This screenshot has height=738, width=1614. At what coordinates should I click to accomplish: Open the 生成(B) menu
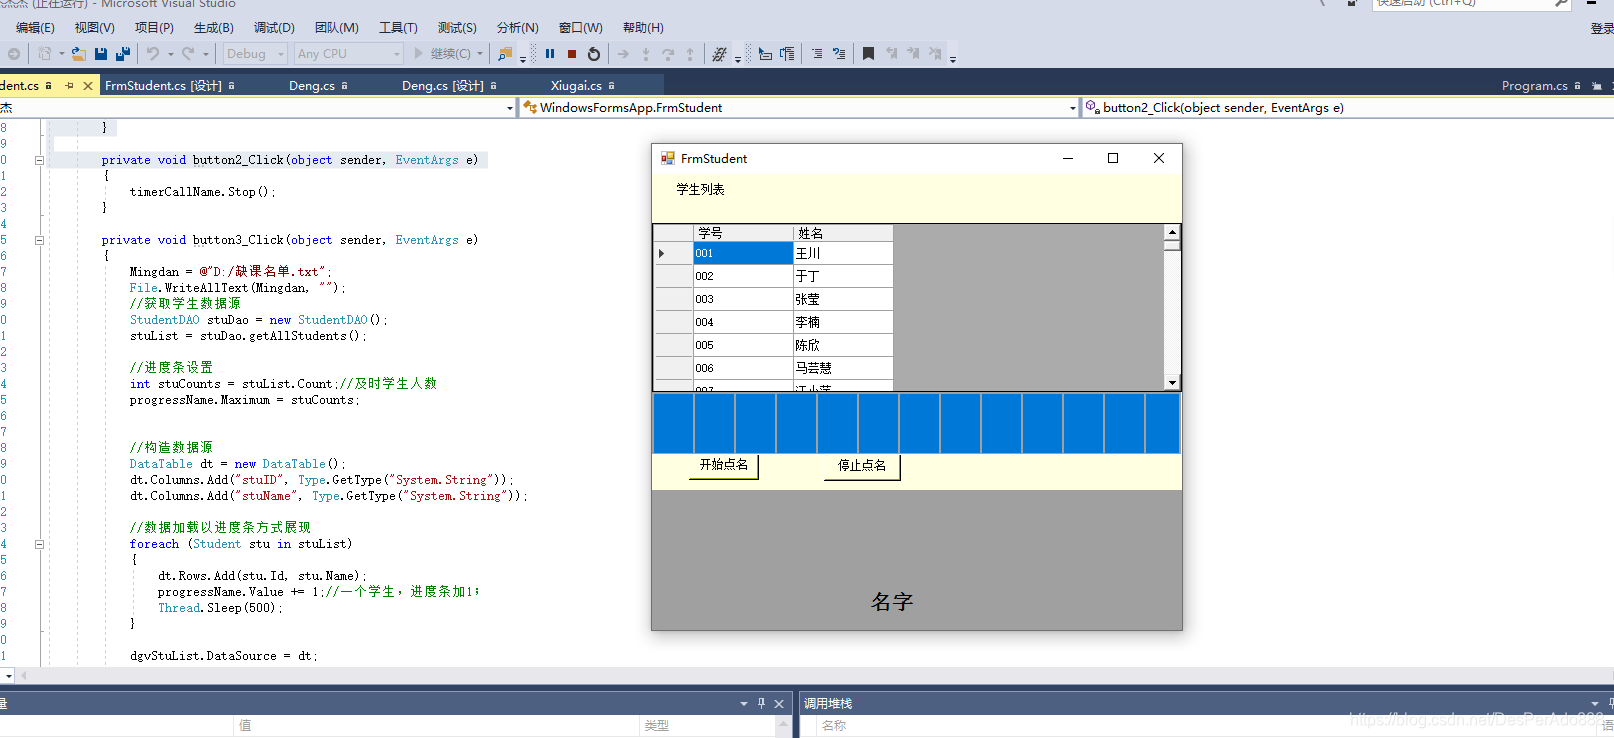[214, 28]
